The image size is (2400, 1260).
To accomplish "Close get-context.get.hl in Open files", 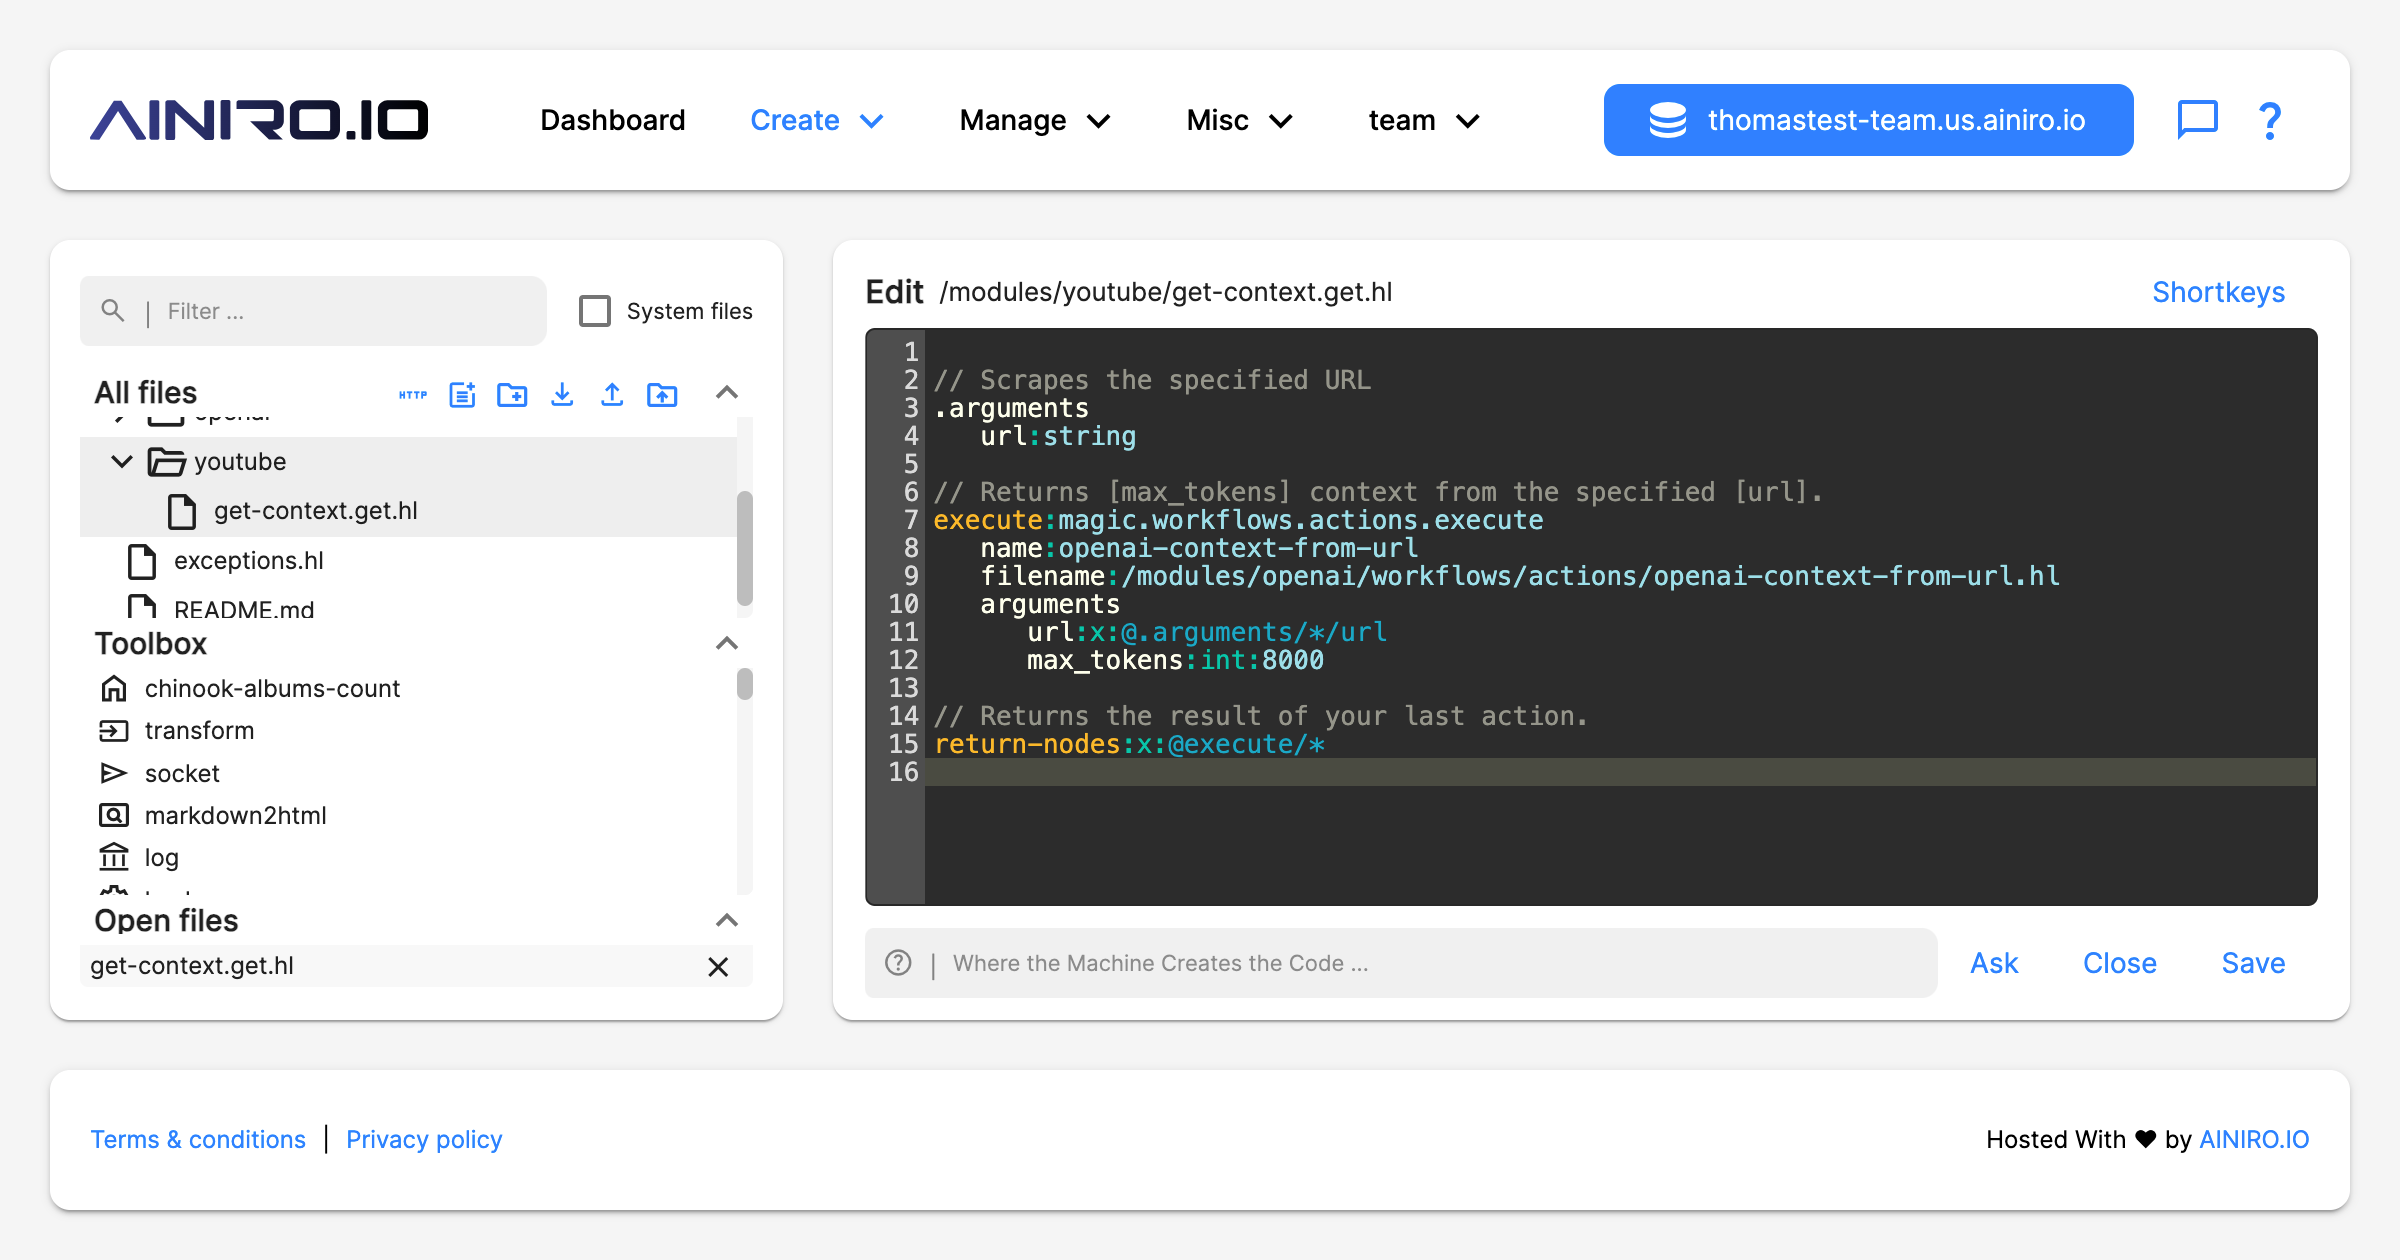I will tap(718, 966).
